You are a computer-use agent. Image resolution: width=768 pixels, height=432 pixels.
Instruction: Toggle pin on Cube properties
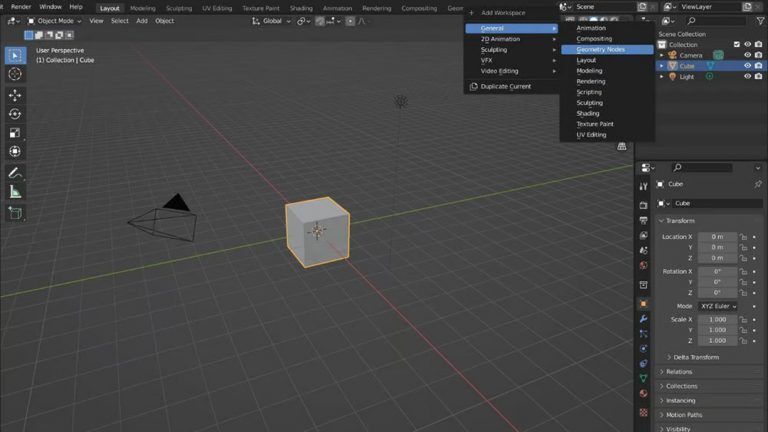tap(758, 184)
